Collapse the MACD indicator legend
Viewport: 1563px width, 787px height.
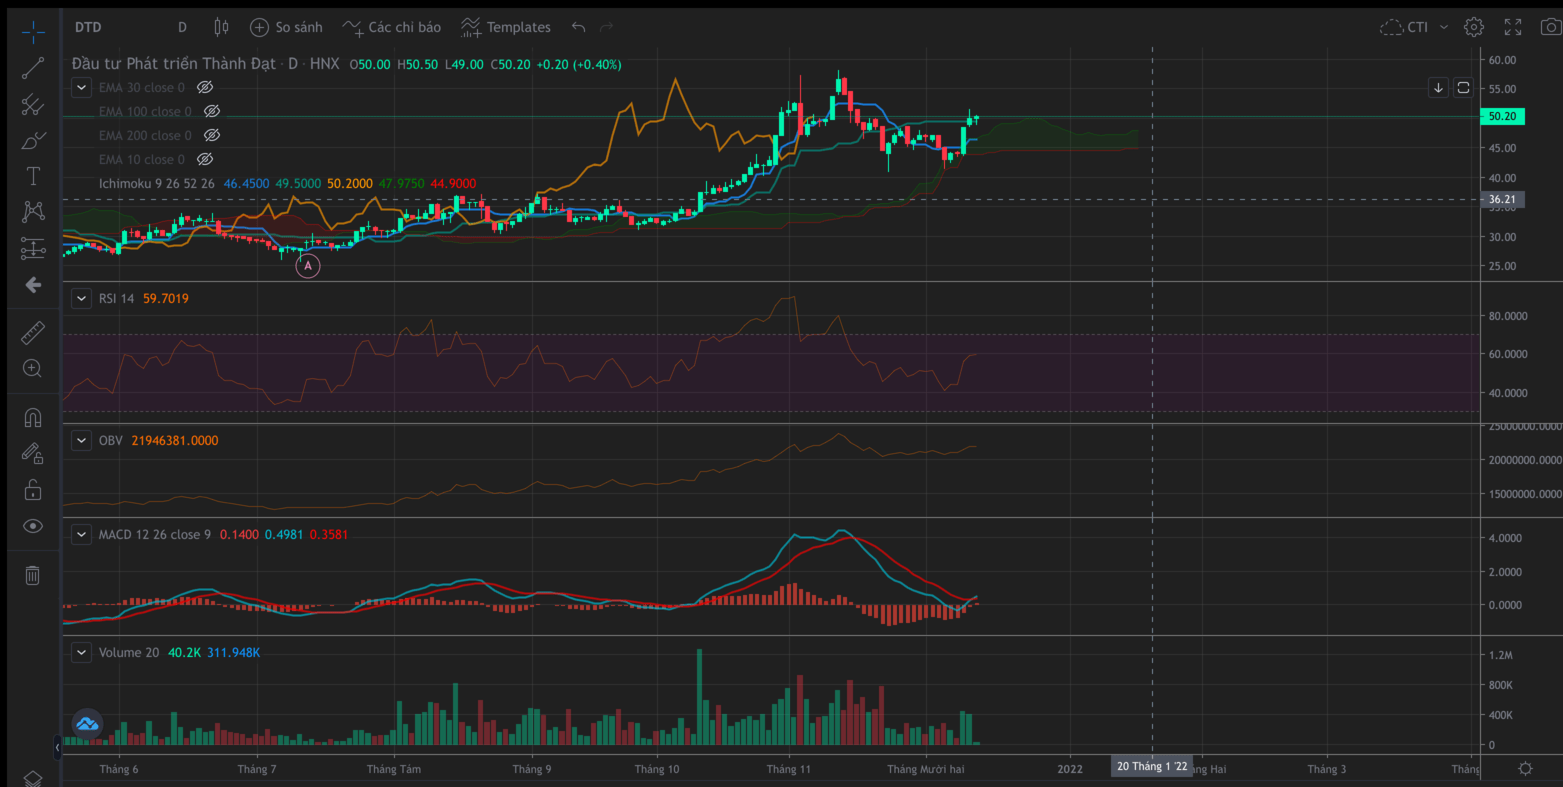pyautogui.click(x=82, y=535)
